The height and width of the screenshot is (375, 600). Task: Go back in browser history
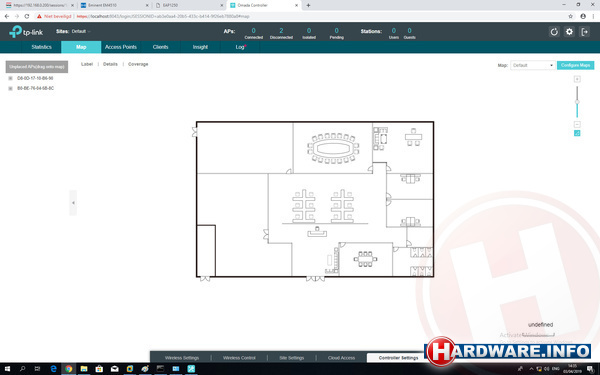[x=7, y=16]
